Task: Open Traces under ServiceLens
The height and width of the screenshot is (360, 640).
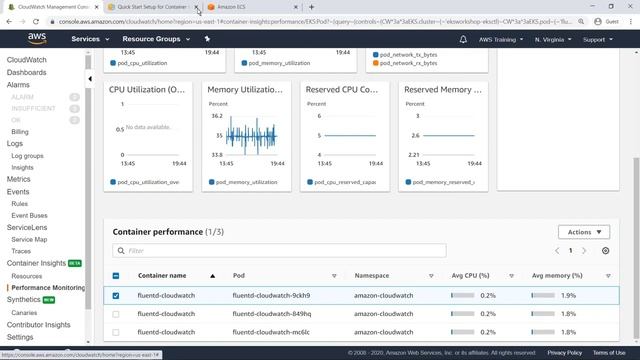Action: click(21, 251)
